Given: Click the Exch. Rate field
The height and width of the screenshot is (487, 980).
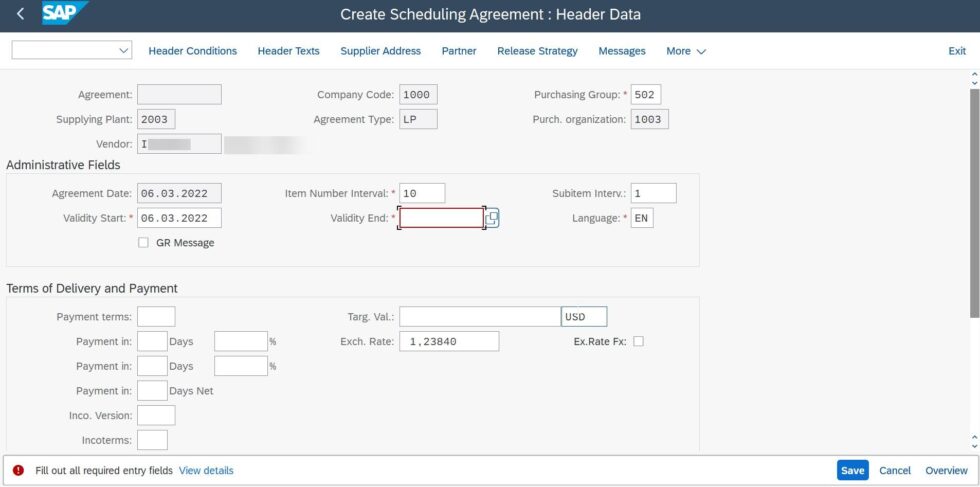Looking at the screenshot, I should point(449,341).
